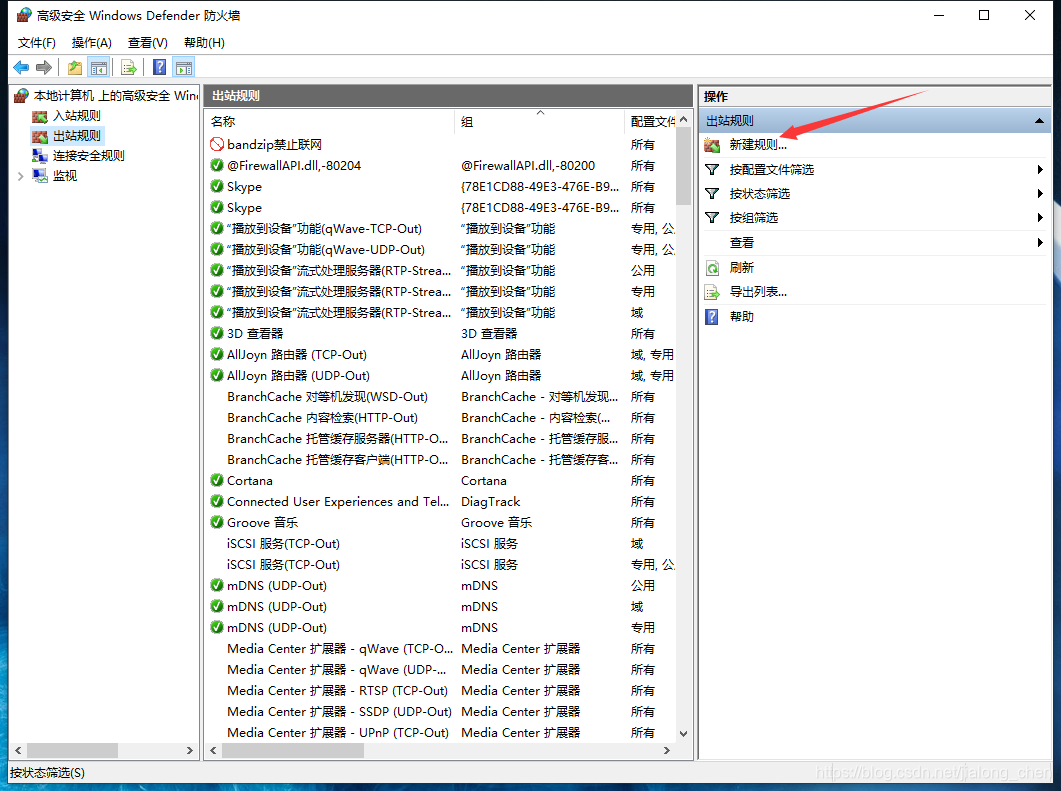Viewport: 1061px width, 791px height.
Task: Click 按状态筛选 in the actions pane
Action: pyautogui.click(x=759, y=194)
